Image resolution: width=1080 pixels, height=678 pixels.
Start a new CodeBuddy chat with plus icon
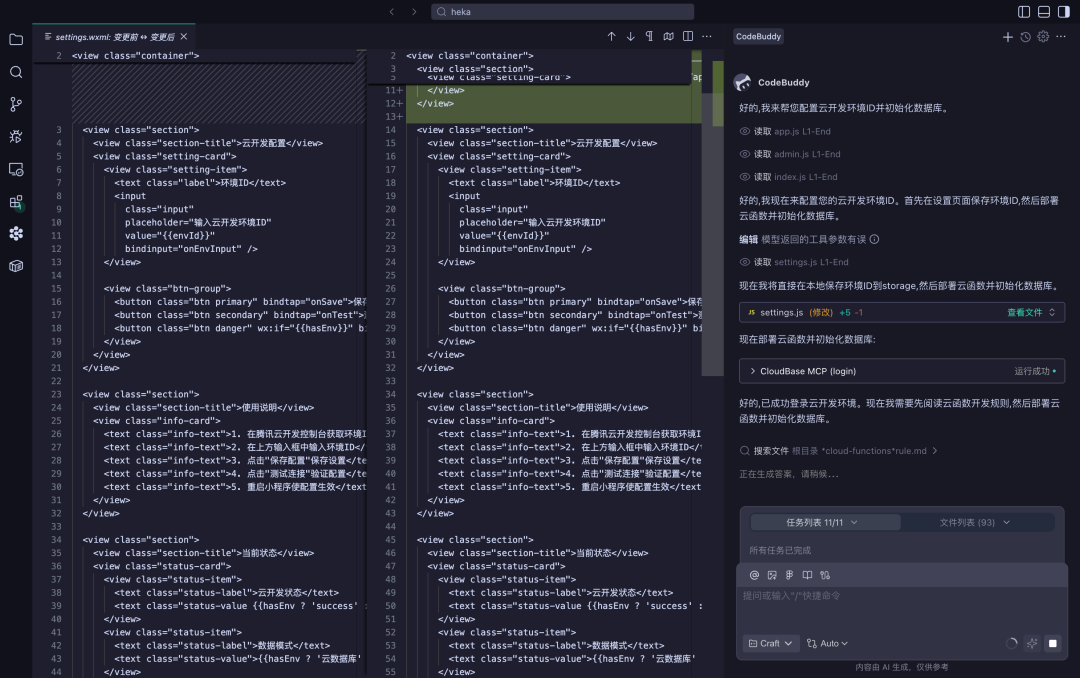pos(1008,36)
